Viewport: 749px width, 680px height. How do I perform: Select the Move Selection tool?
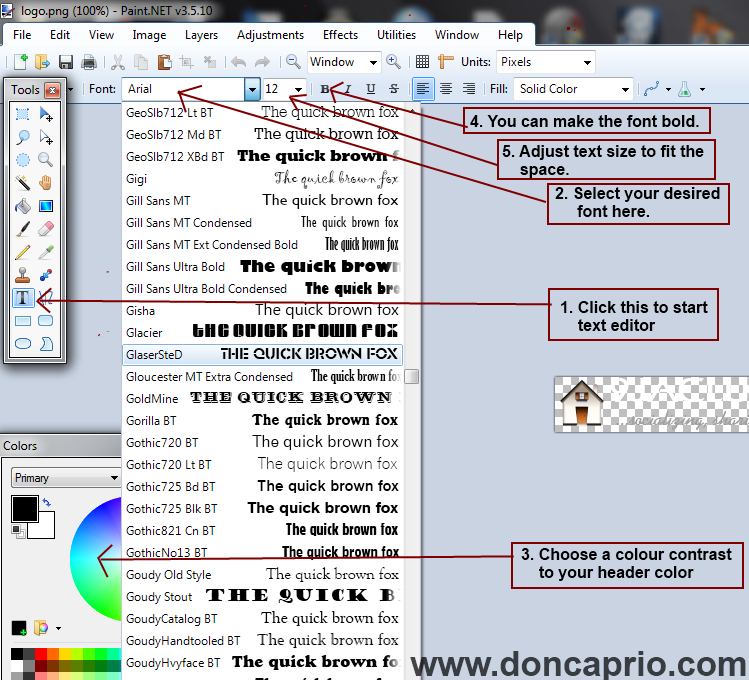click(x=46, y=137)
